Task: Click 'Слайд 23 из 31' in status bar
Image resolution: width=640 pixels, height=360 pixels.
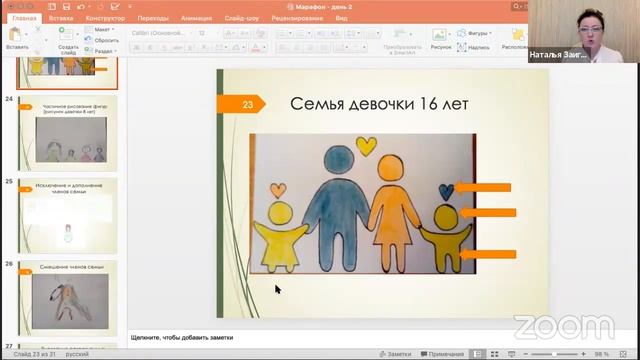Action: coord(34,354)
